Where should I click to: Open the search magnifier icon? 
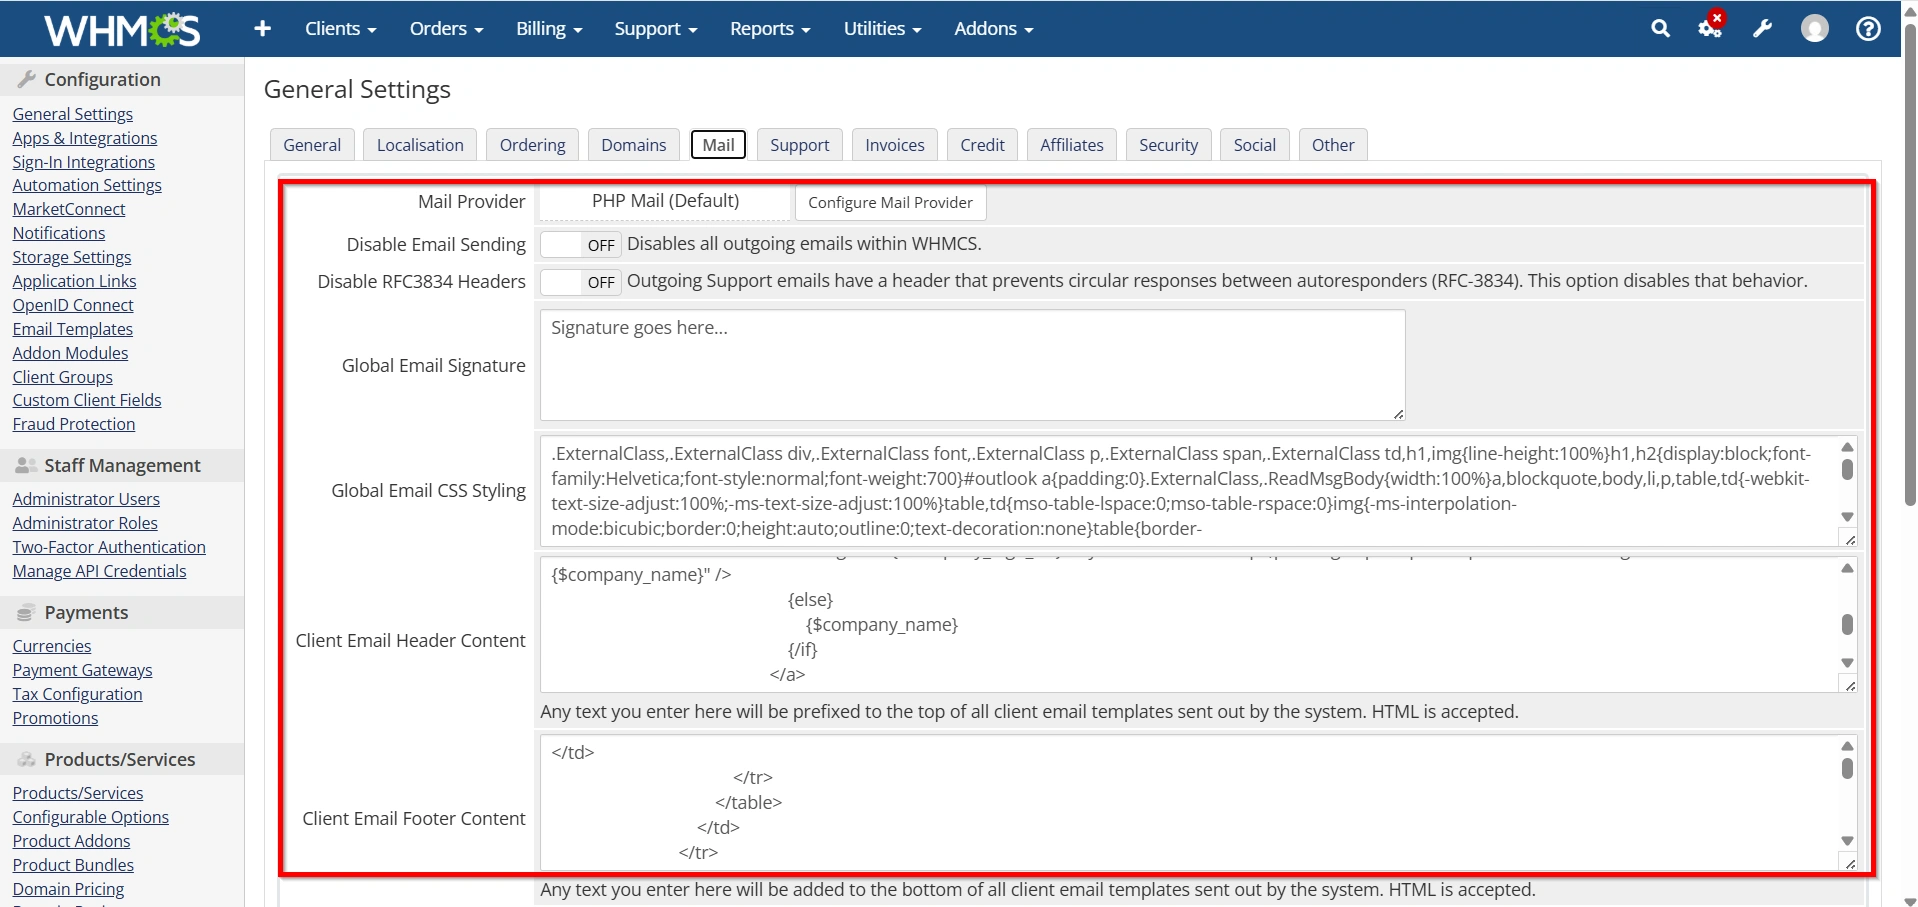(1660, 29)
